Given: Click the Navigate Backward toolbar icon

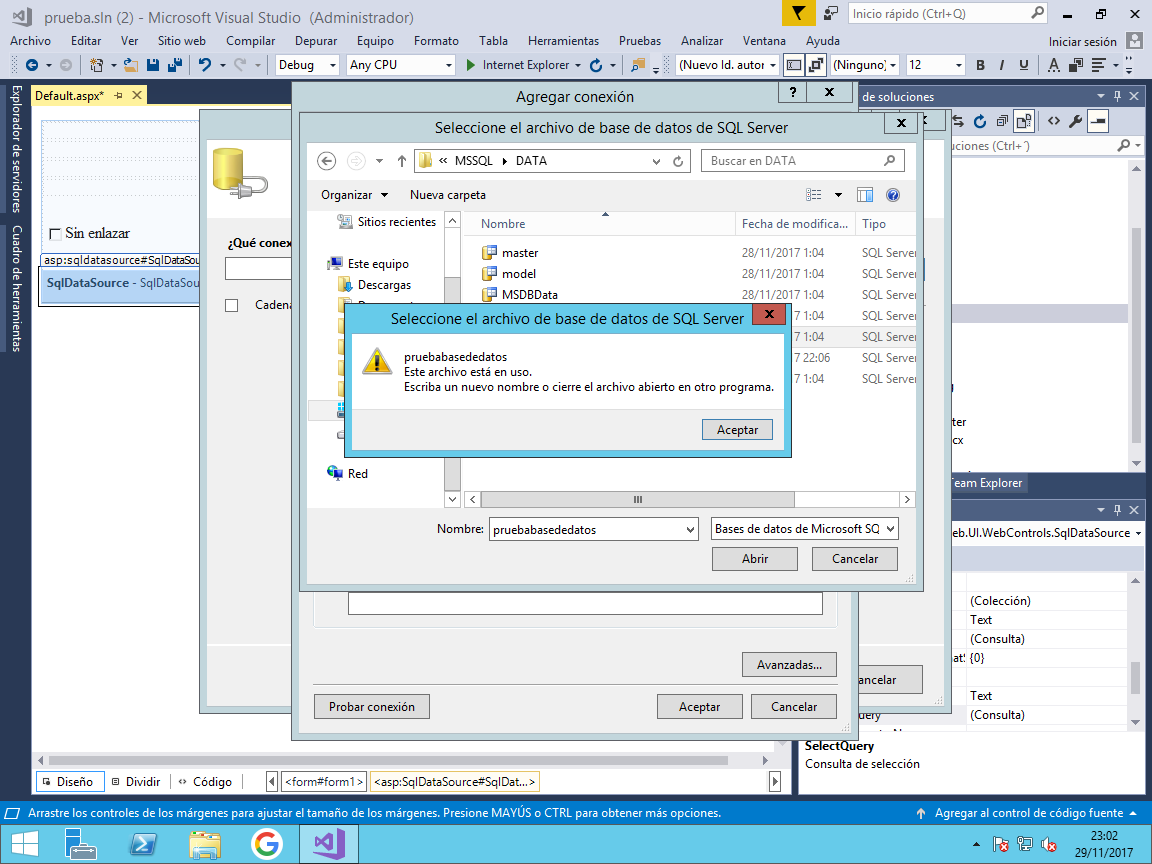Looking at the screenshot, I should click(32, 65).
